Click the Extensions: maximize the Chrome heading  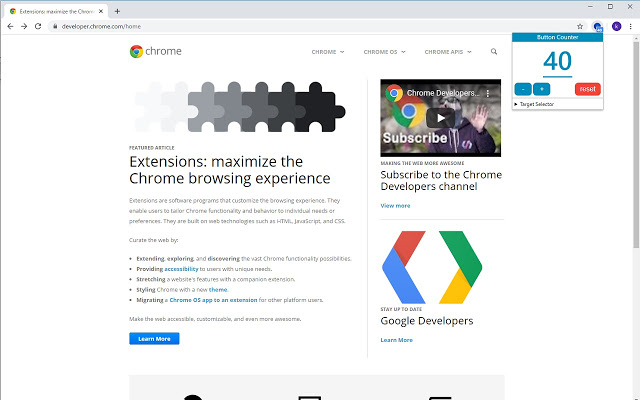[x=230, y=170]
